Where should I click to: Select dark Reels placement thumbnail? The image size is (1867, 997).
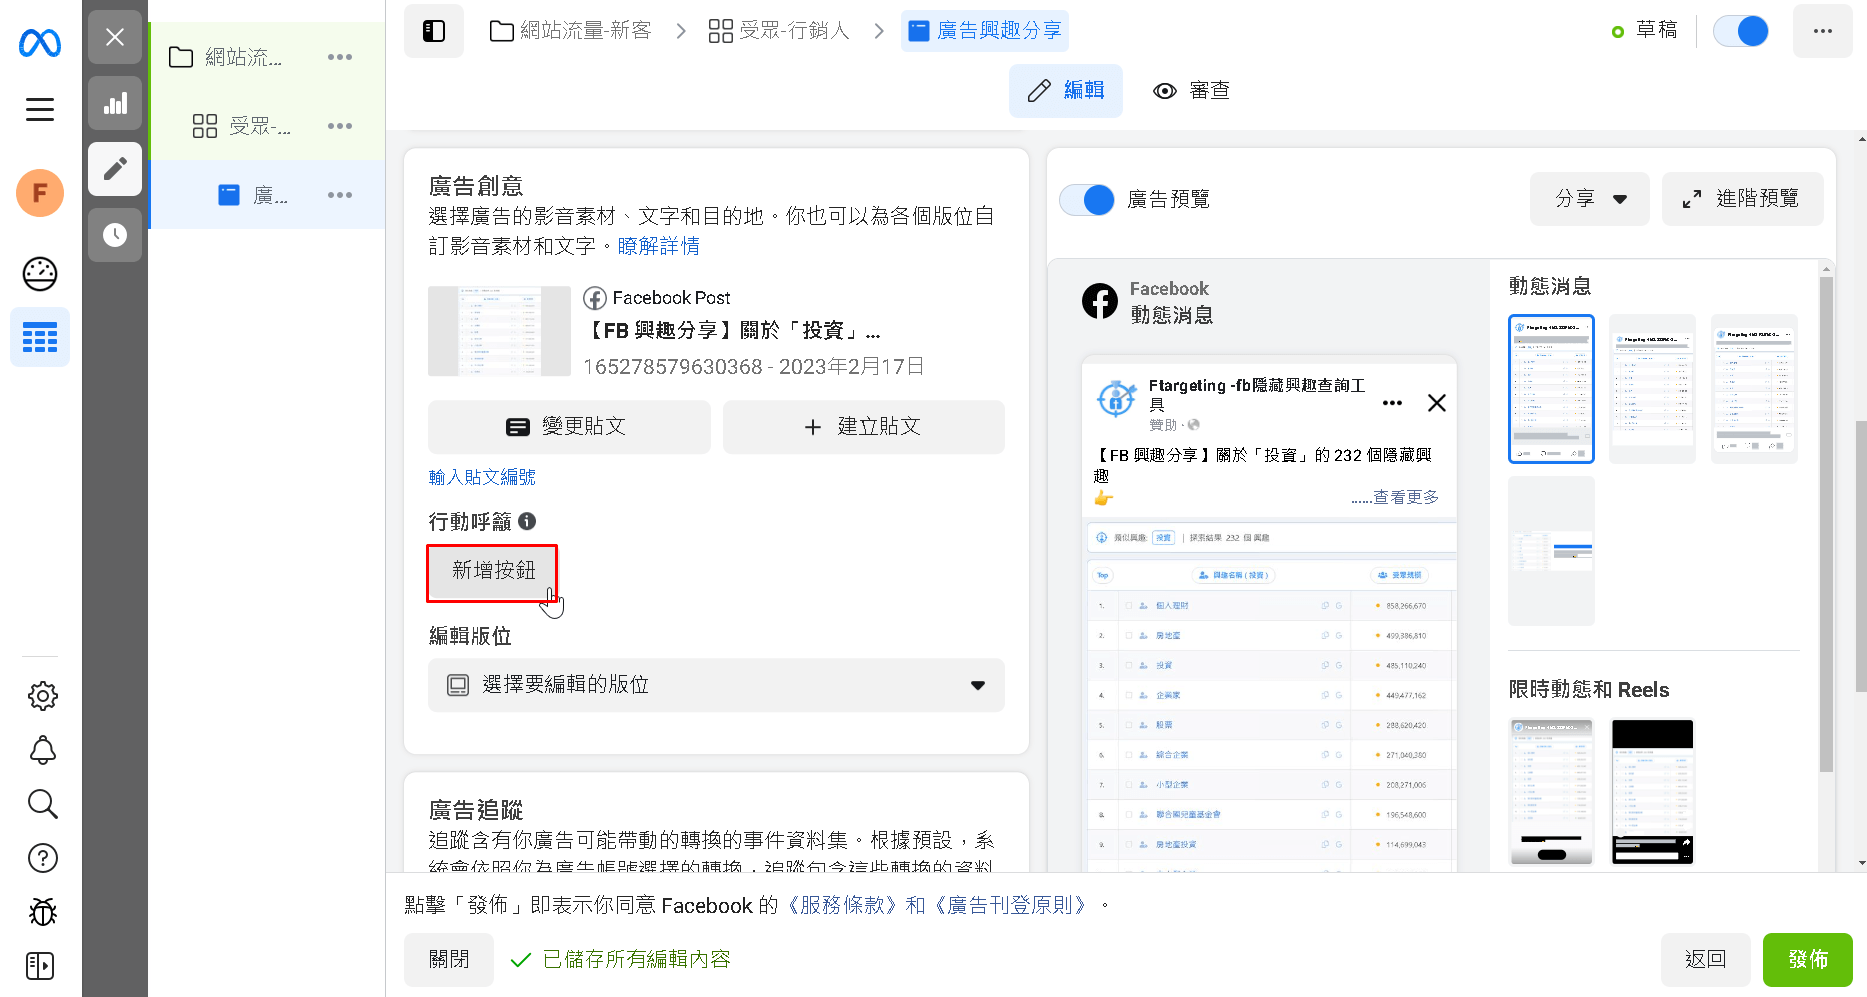point(1653,792)
